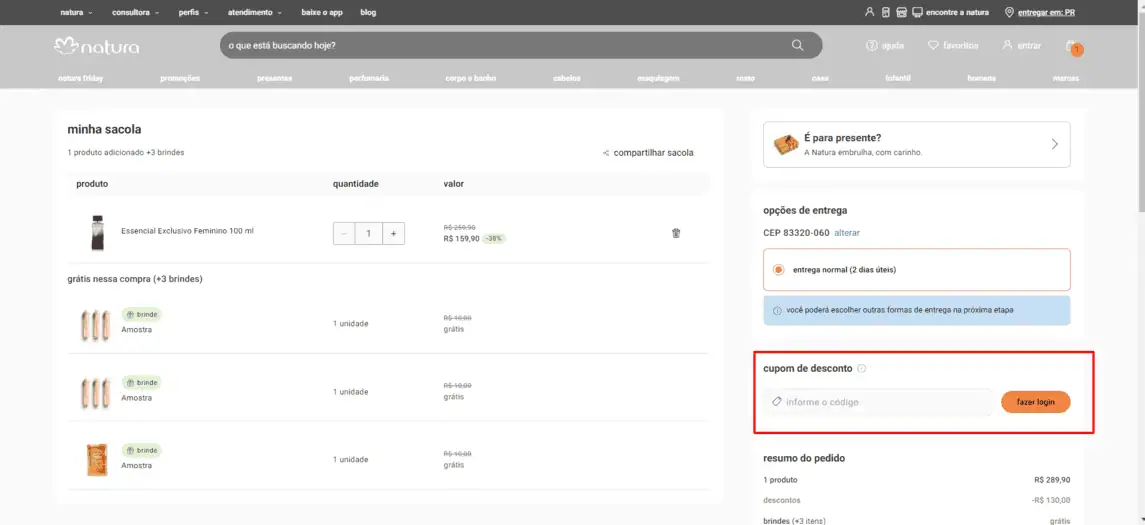Click the gift box icon in É para presente

[786, 144]
